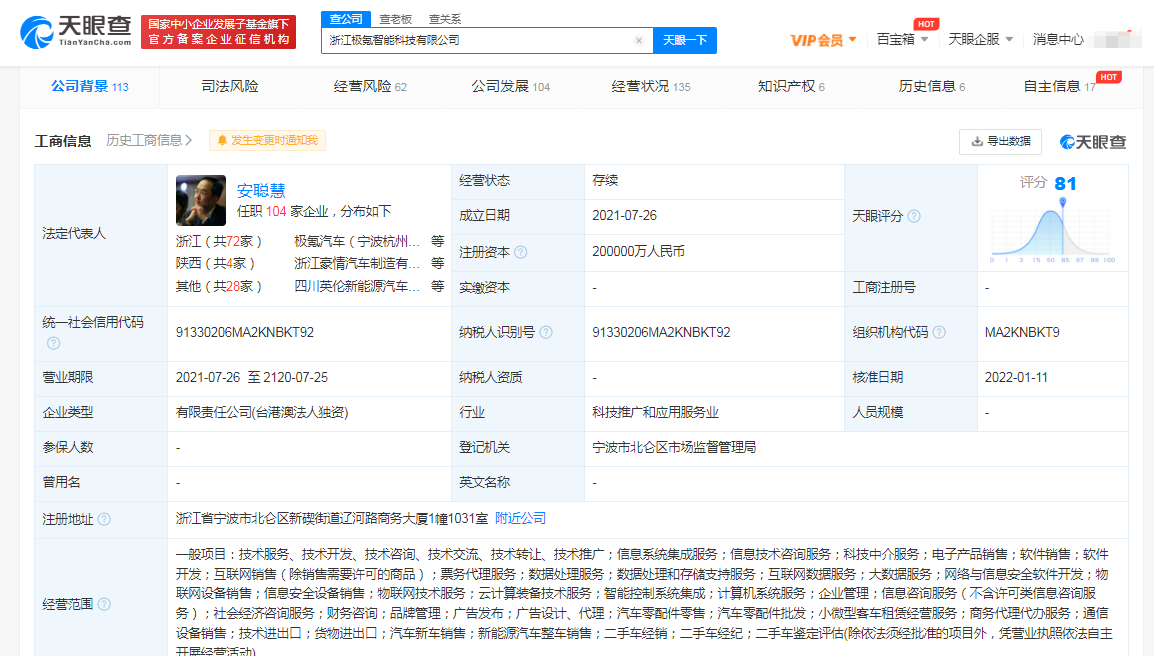Viewport: 1154px width, 656px height.
Task: Select the 查老板 search tab
Action: 396,19
